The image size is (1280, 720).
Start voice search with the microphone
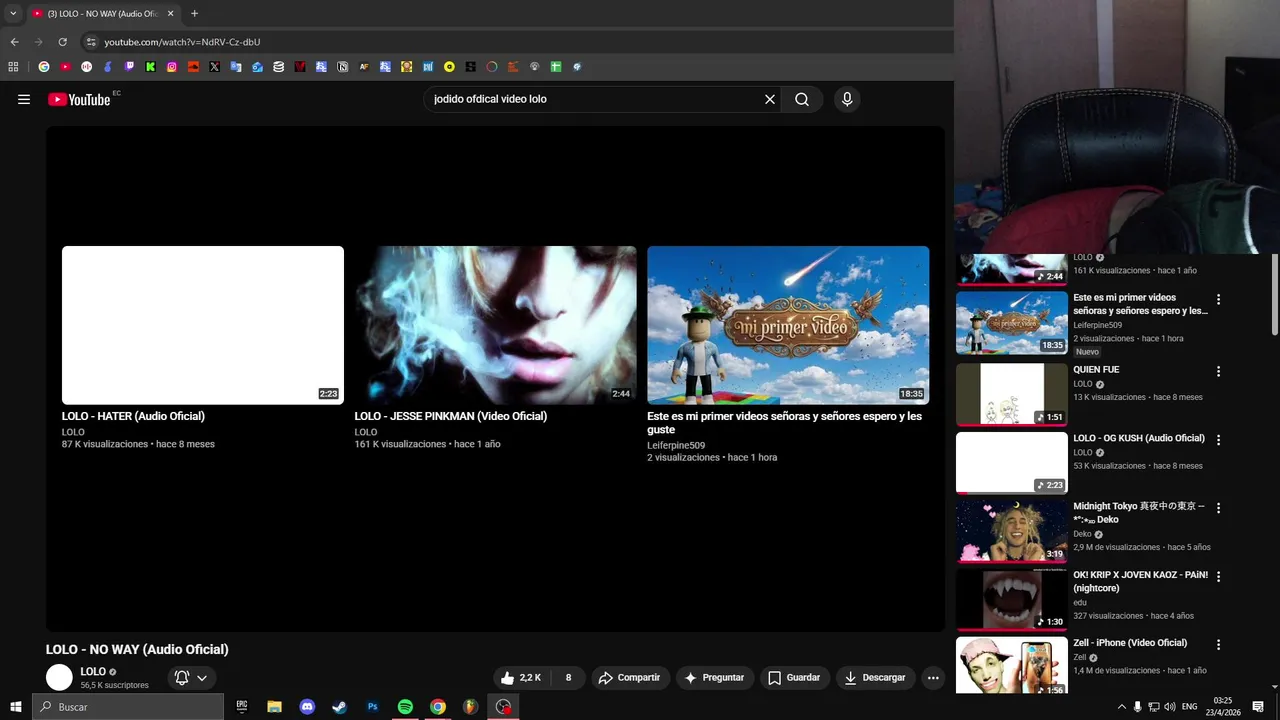click(847, 99)
